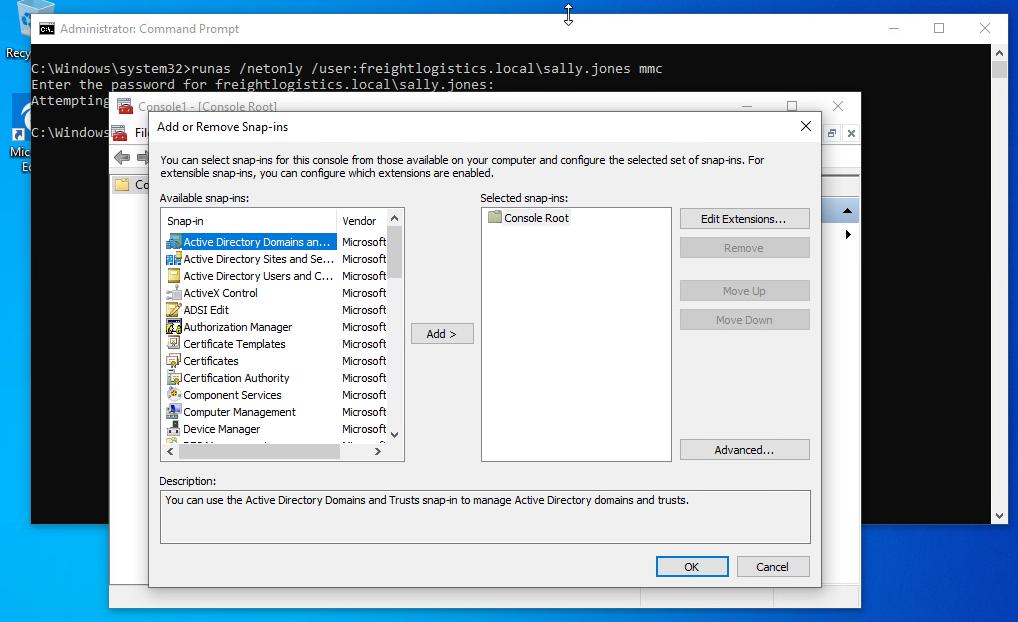Select Active Directory Domains and Trusts snap-in icon
1018x622 pixels.
point(174,242)
